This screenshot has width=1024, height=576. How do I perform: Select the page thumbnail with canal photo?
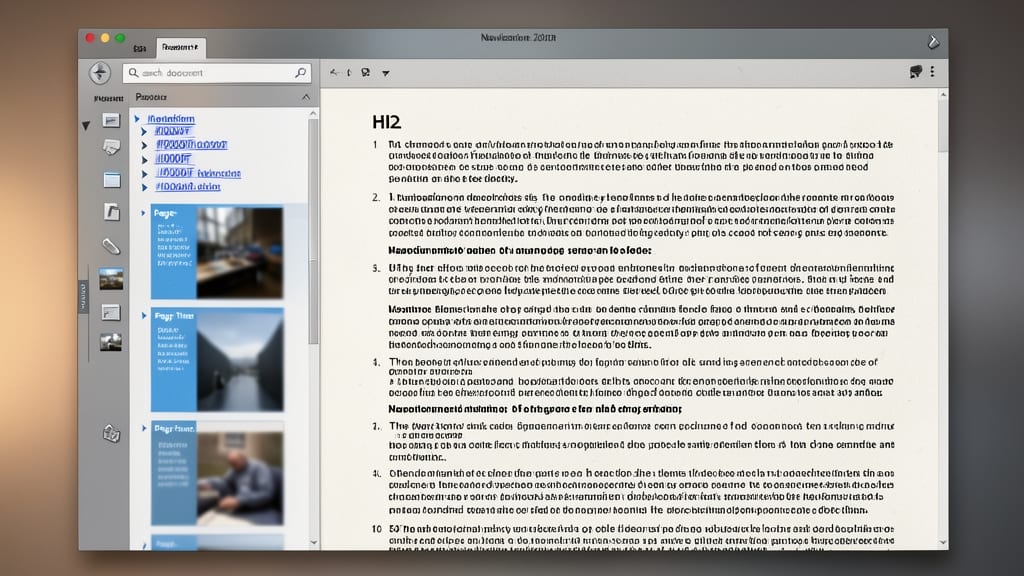point(217,360)
